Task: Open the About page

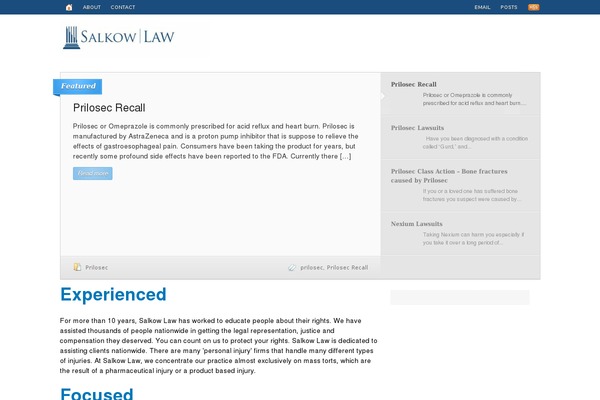Action: pos(91,7)
